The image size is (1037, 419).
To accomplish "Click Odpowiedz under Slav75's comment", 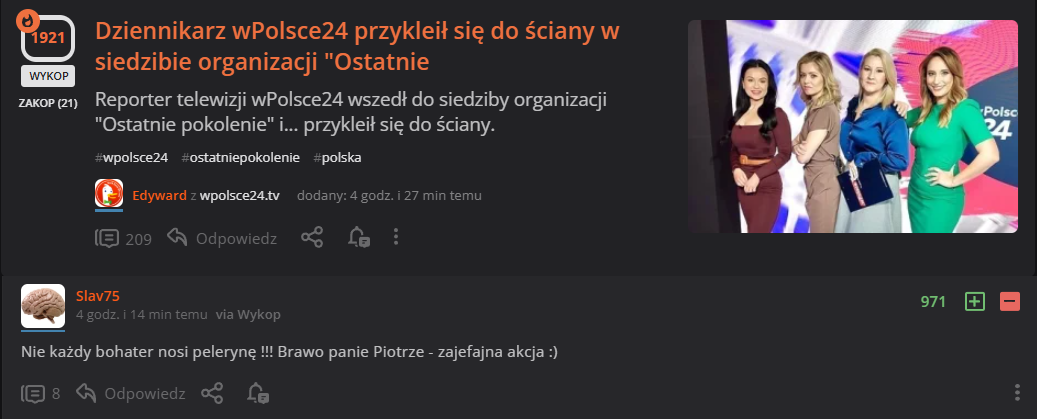I will (131, 394).
